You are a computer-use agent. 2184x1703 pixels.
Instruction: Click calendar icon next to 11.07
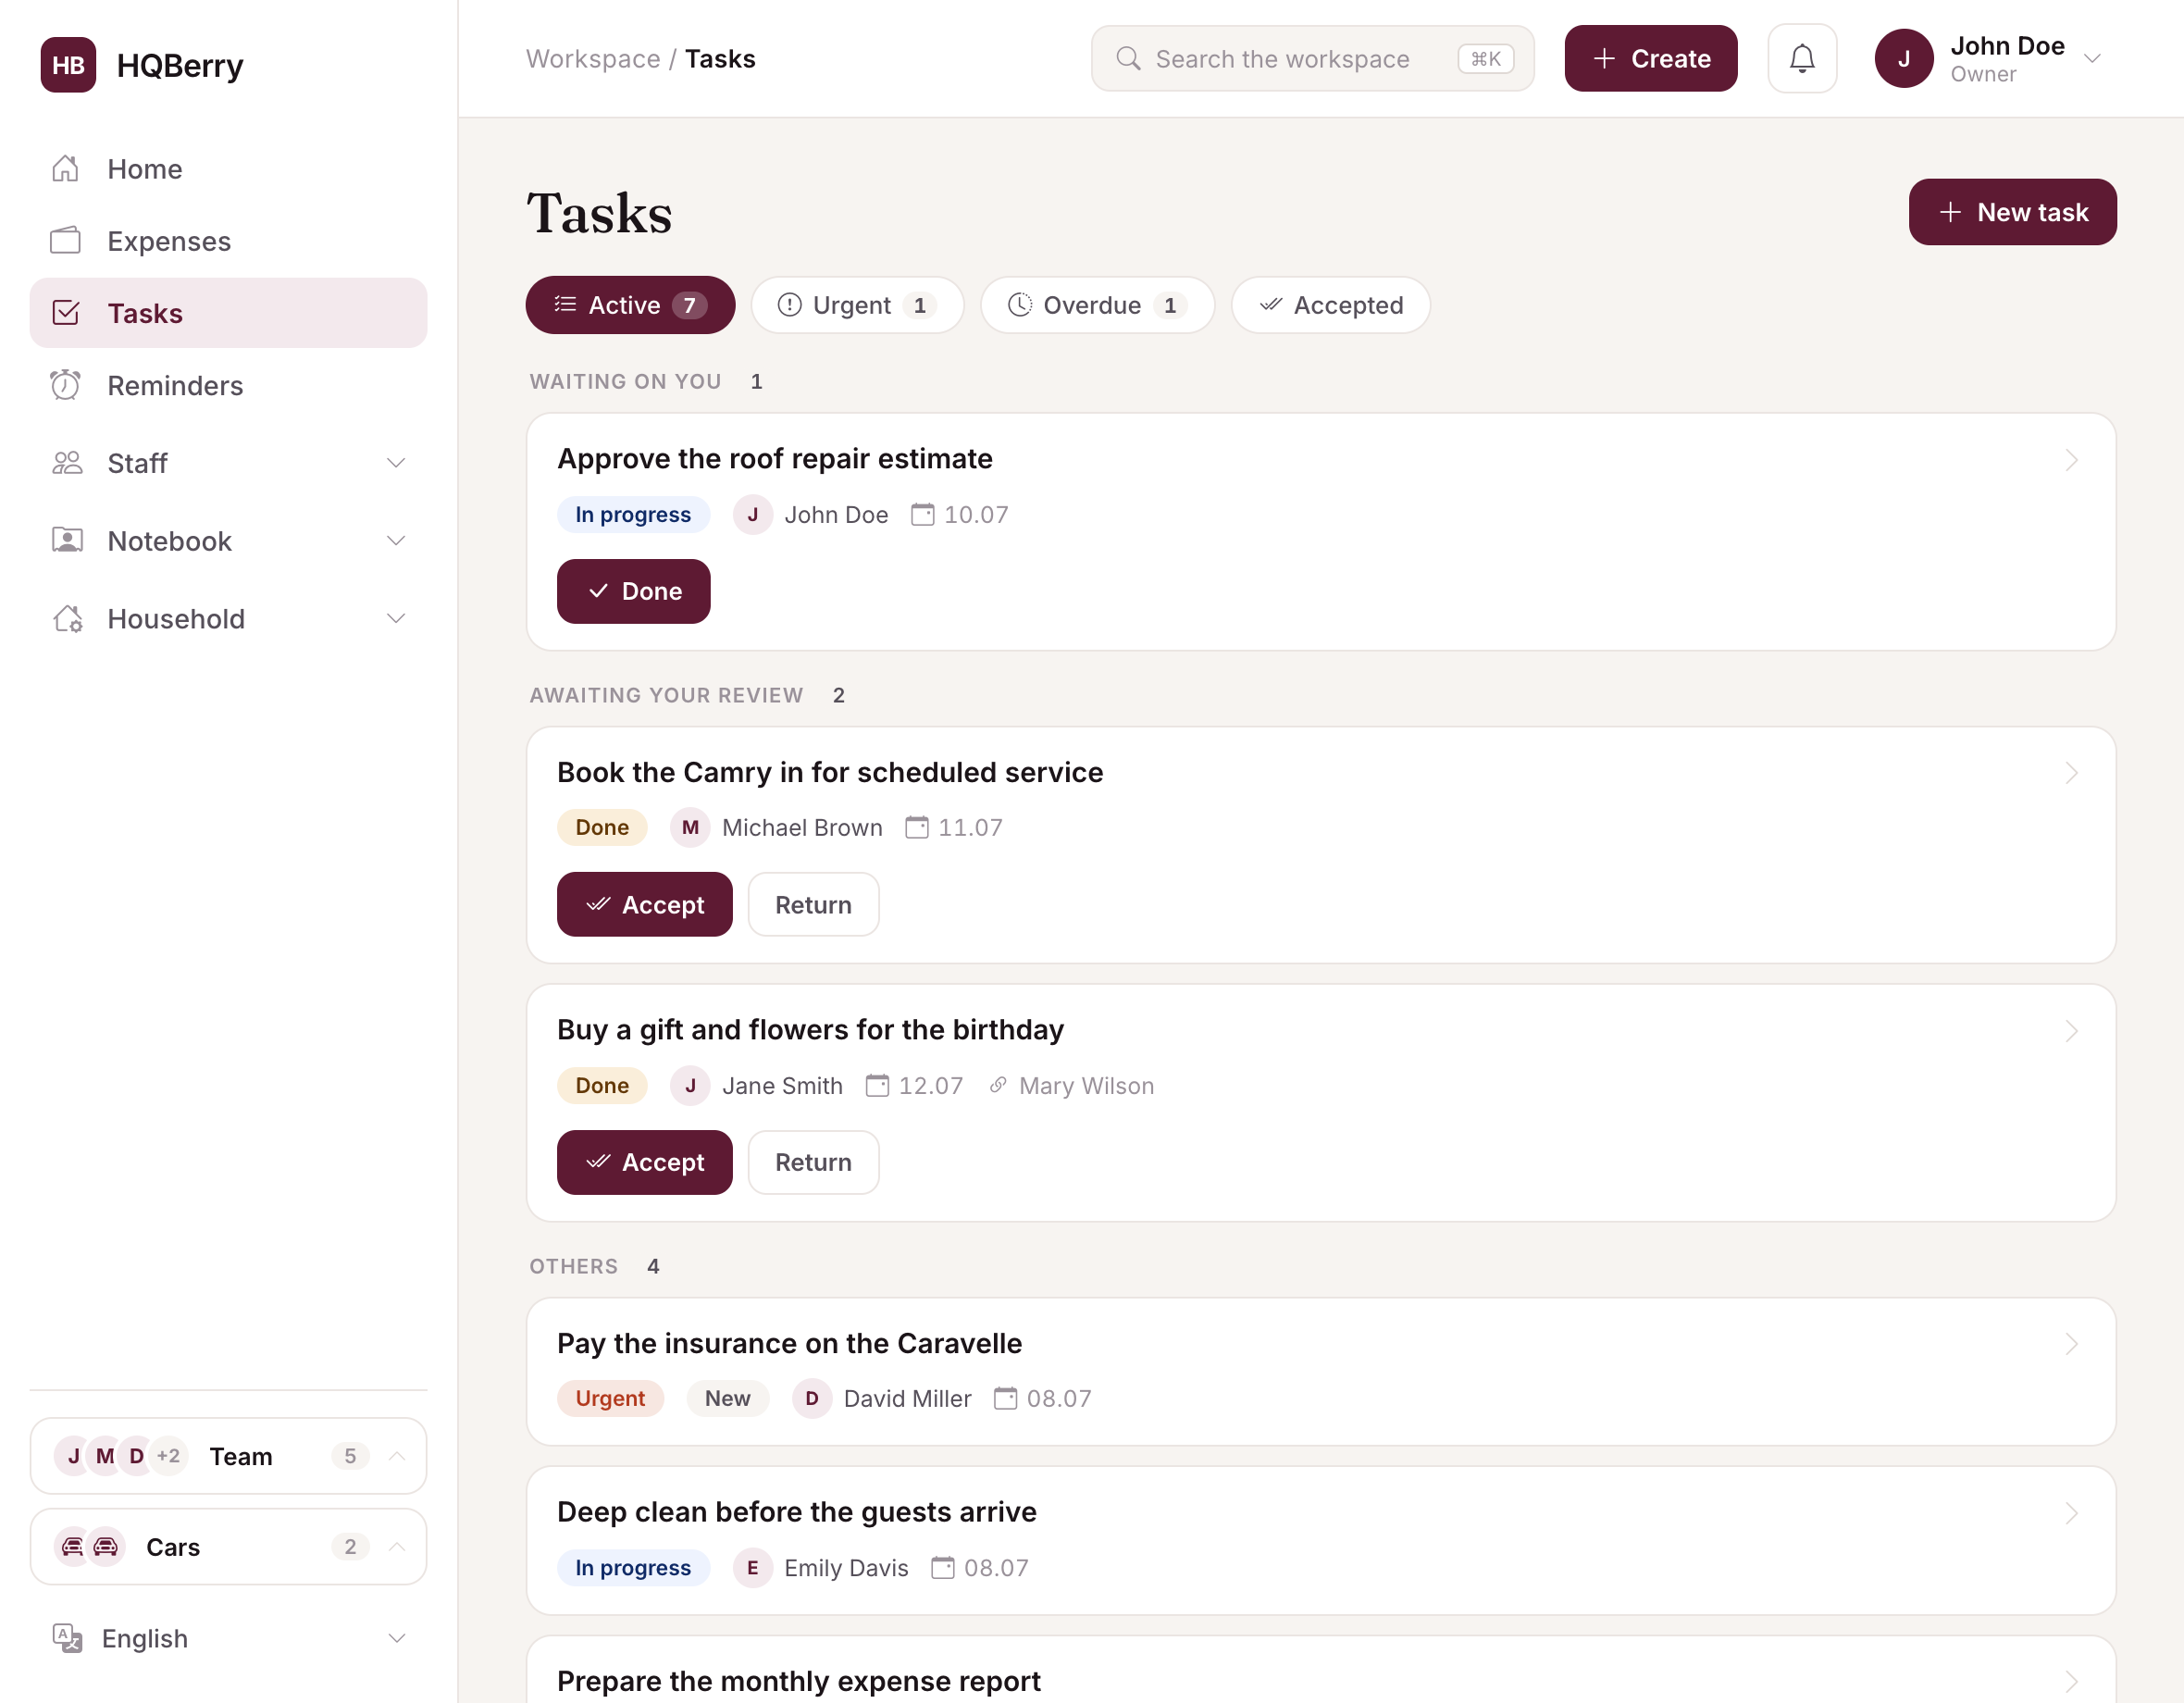(916, 828)
